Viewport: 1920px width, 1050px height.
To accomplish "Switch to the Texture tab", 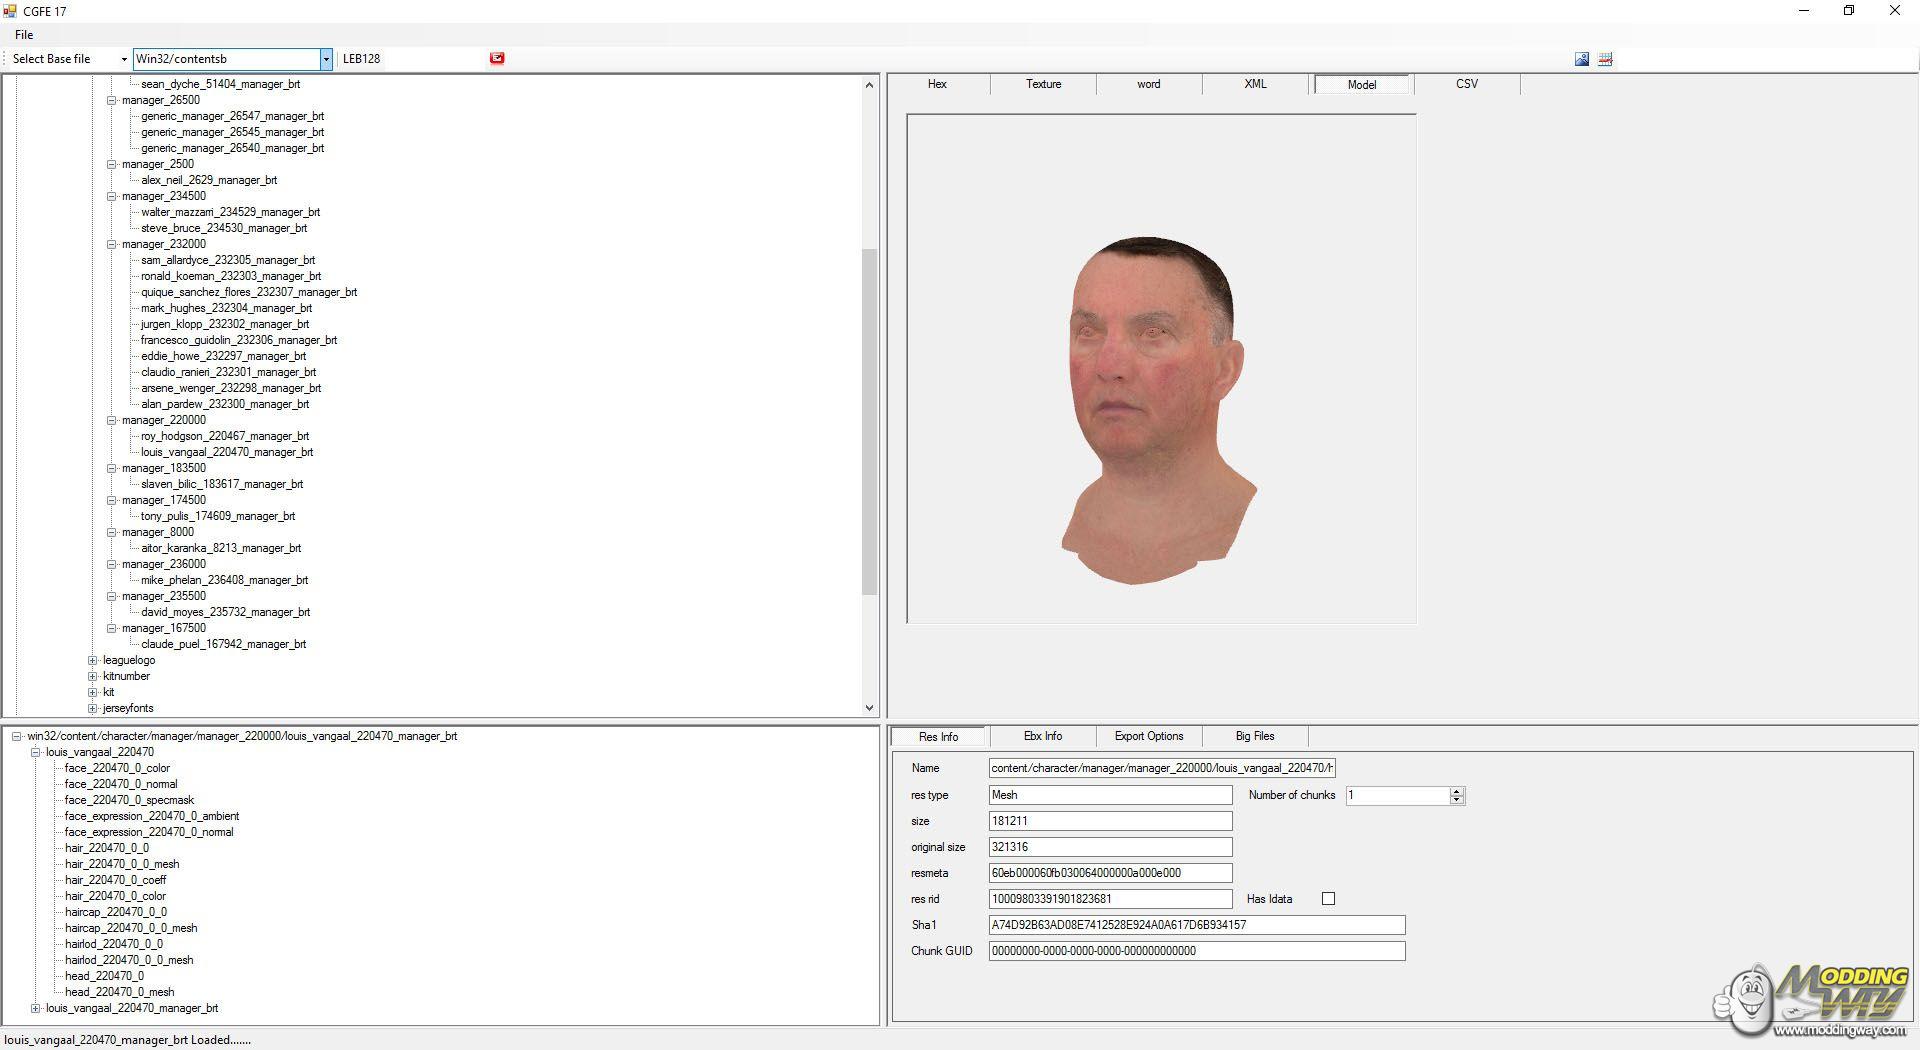I will [x=1043, y=84].
